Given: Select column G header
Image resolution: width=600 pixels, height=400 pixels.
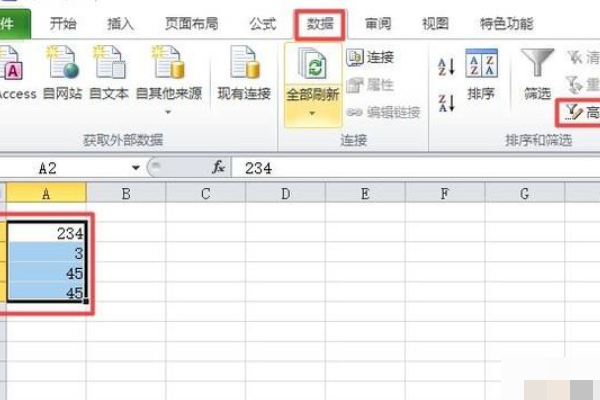Looking at the screenshot, I should pos(525,193).
